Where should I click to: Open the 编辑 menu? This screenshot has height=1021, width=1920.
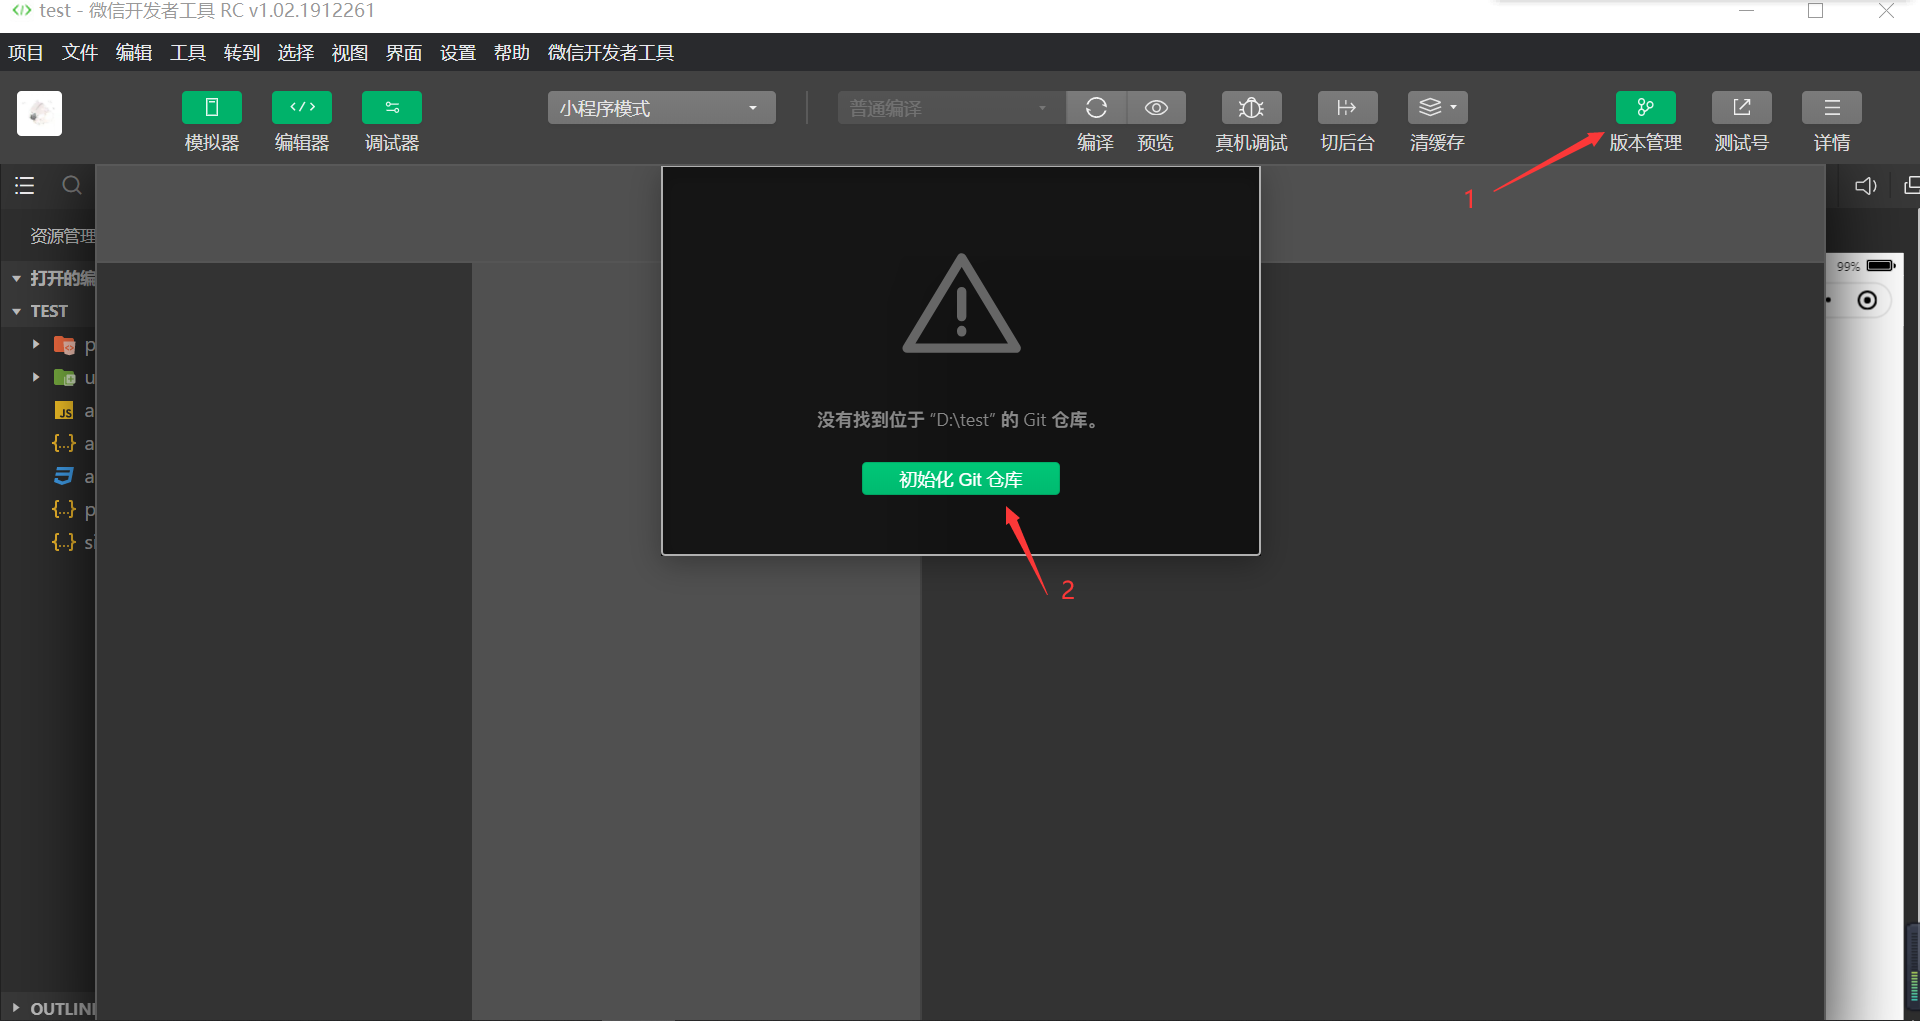point(134,53)
